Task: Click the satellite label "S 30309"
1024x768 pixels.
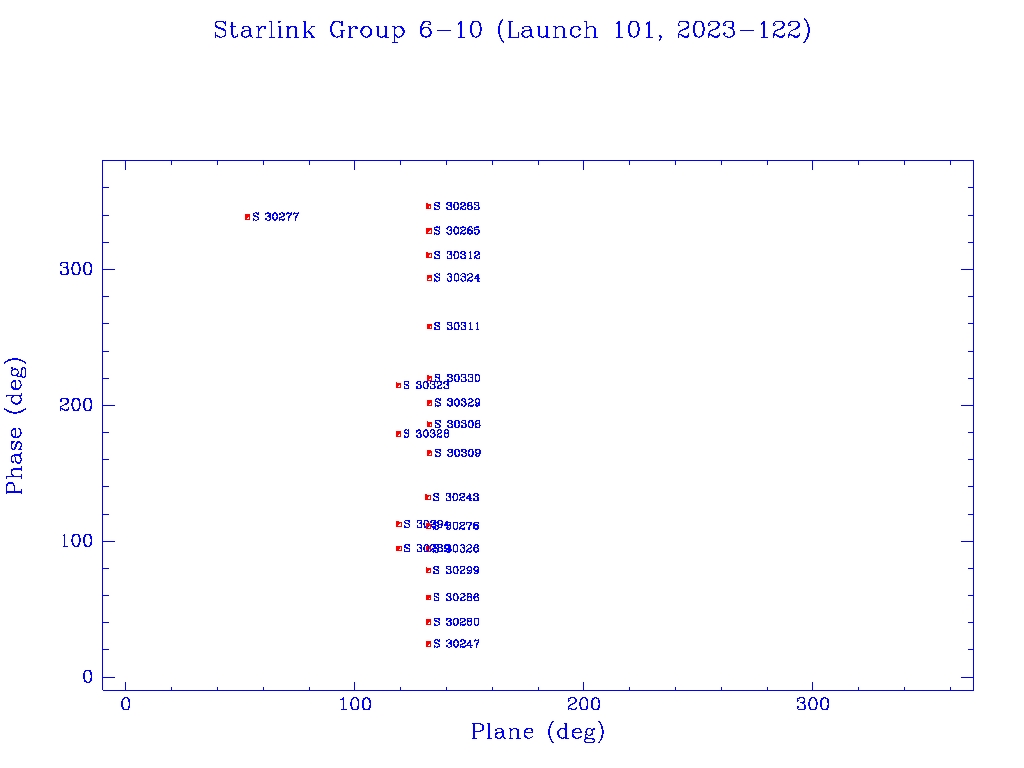Action: tap(457, 453)
